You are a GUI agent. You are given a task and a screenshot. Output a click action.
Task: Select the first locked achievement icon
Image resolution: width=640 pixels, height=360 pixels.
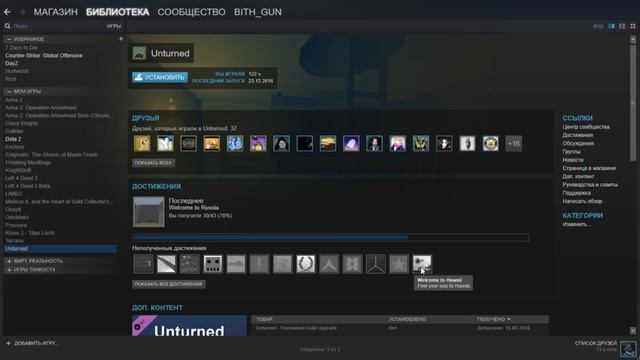point(143,264)
